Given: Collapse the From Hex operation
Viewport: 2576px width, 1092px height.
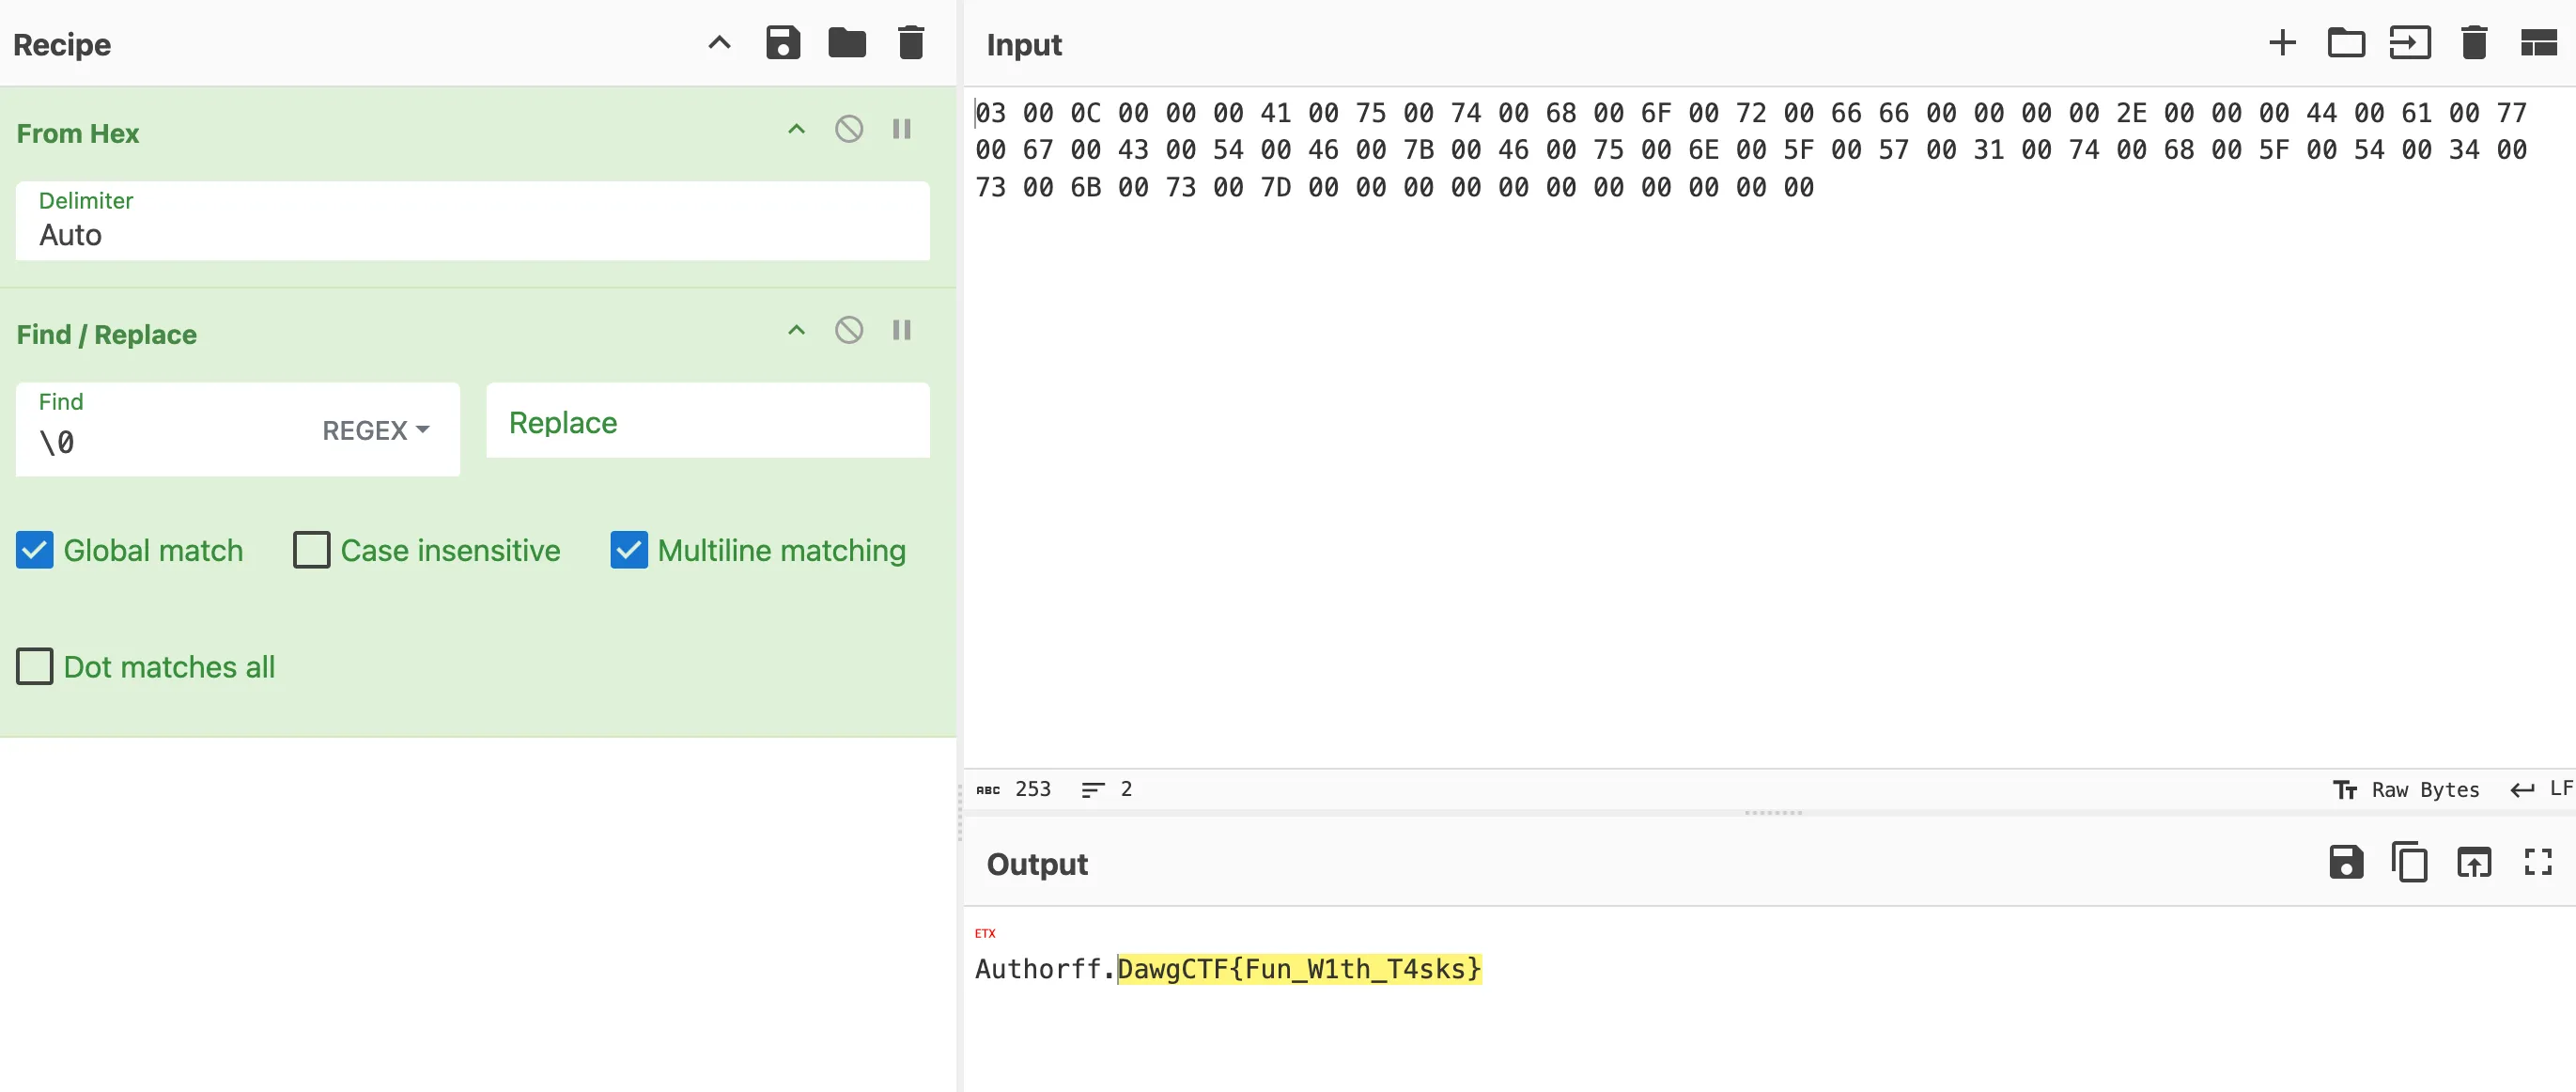Looking at the screenshot, I should click(x=796, y=129).
